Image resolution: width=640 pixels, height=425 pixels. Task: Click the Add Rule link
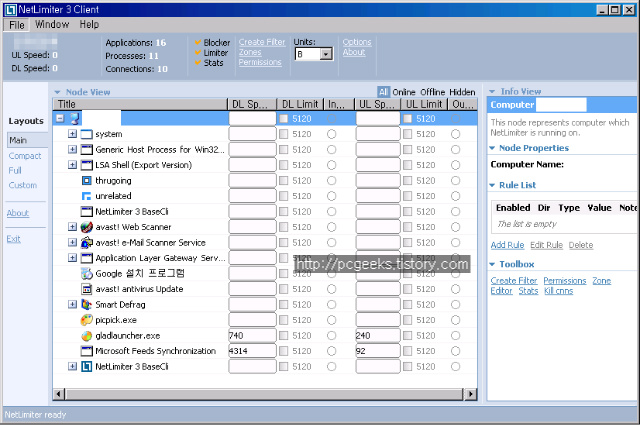click(x=507, y=245)
